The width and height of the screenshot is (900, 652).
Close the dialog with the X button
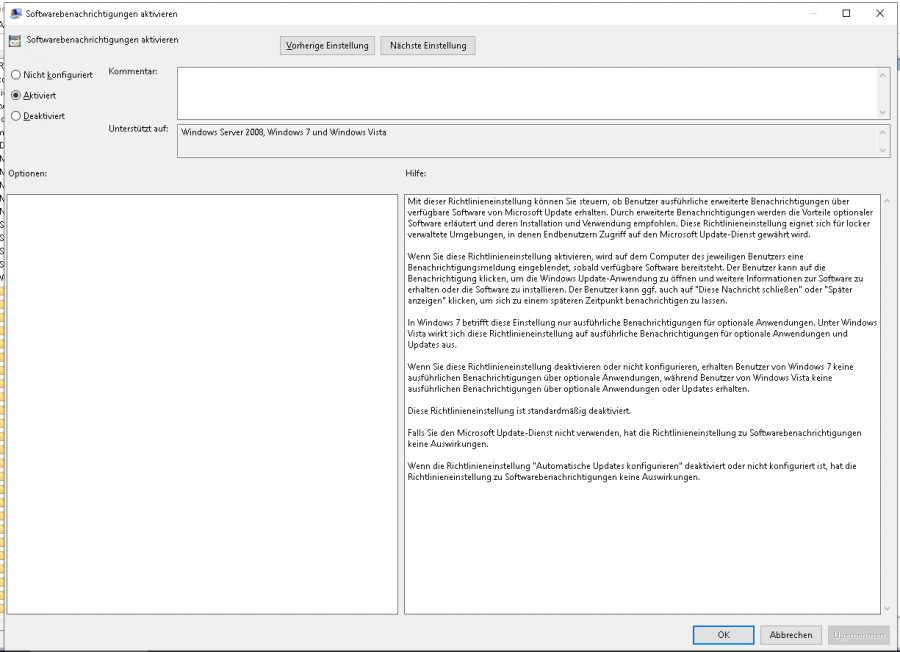pyautogui.click(x=881, y=13)
